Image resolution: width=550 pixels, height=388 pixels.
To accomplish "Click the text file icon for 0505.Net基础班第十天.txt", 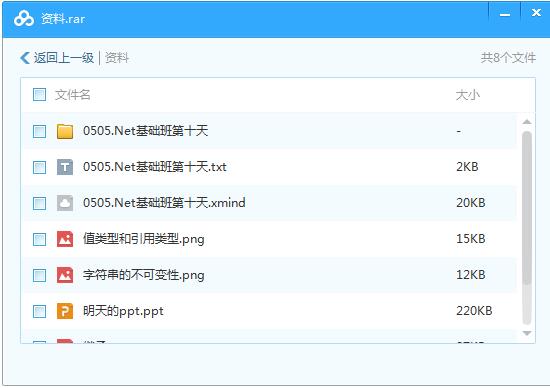I will click(x=65, y=167).
